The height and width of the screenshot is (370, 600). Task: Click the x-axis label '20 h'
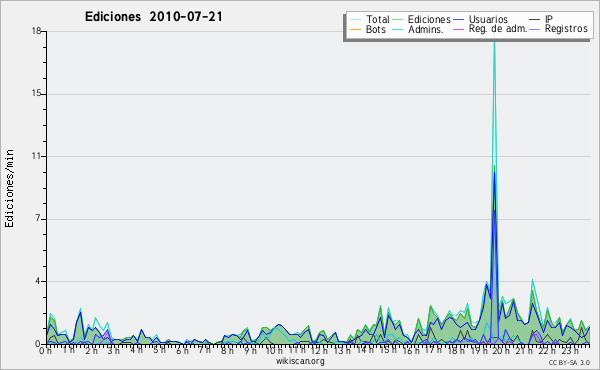[x=500, y=350]
